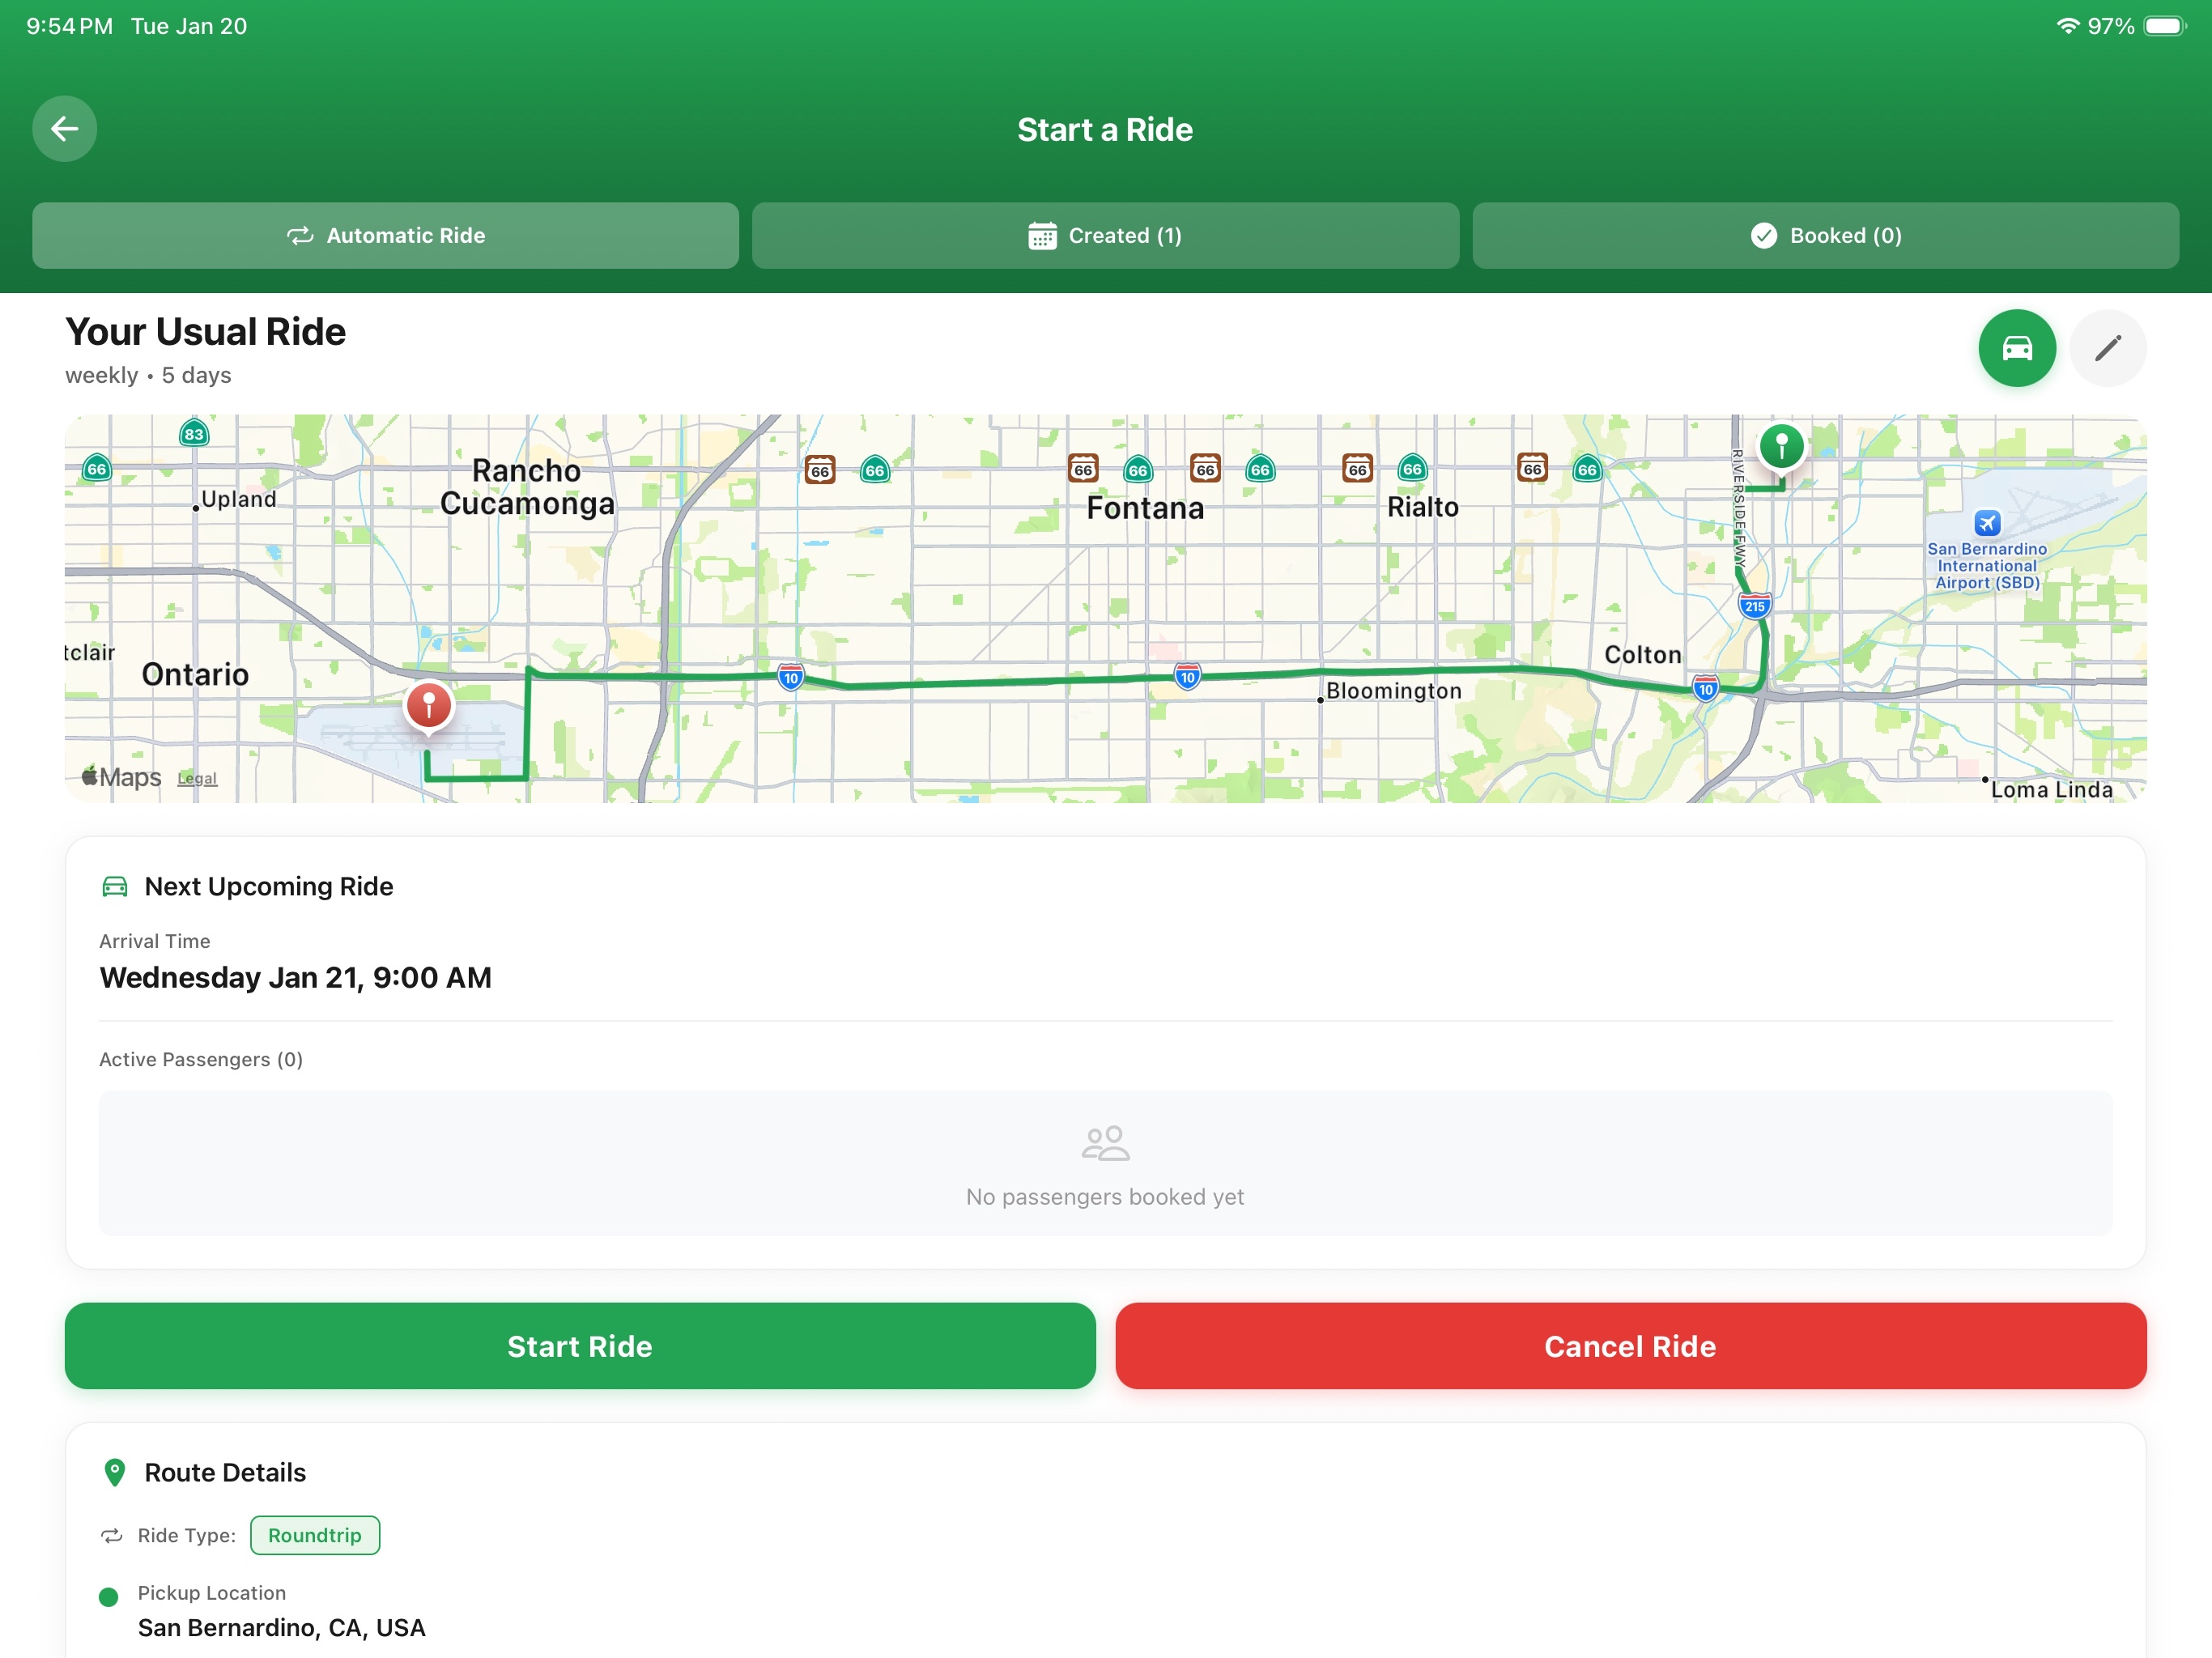Viewport: 2212px width, 1658px height.
Task: Tap Active Passengers (0) label
Action: [201, 1060]
